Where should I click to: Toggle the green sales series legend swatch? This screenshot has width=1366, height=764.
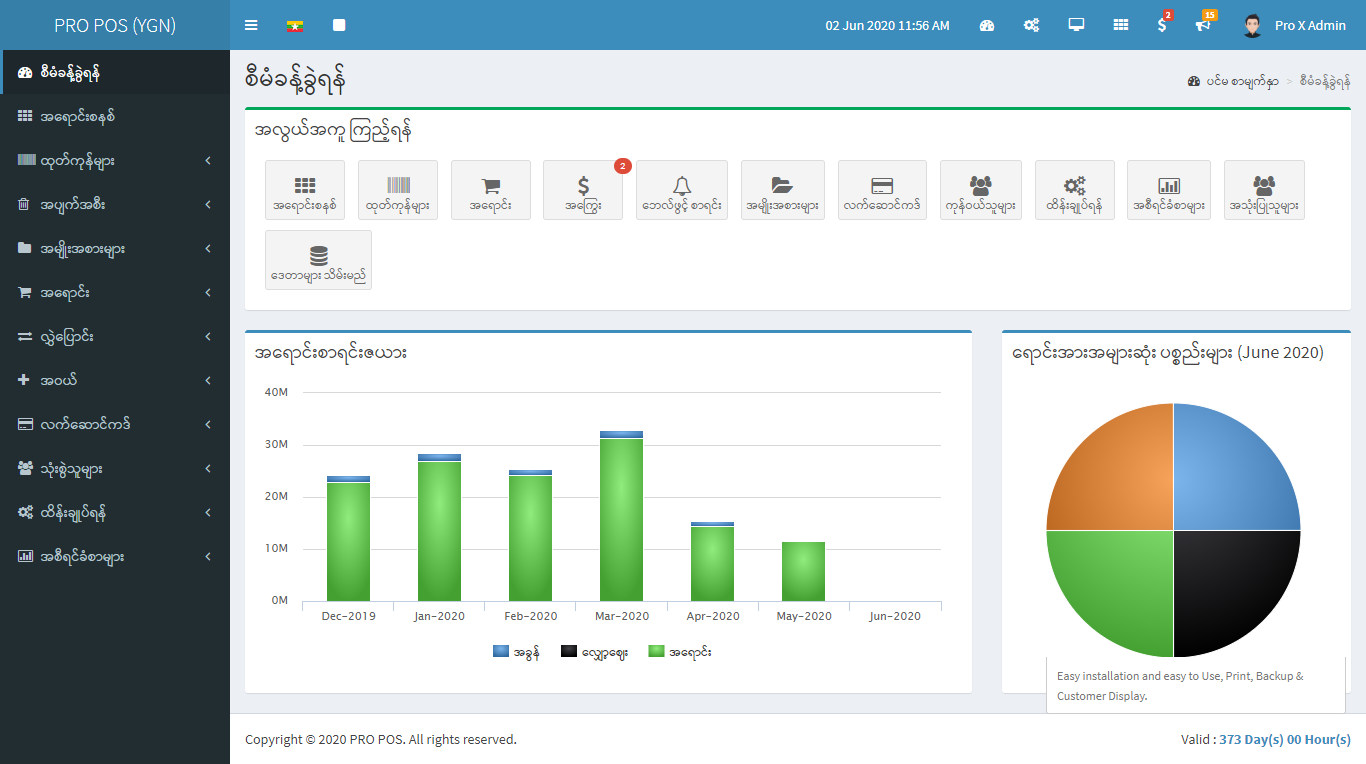(x=656, y=651)
